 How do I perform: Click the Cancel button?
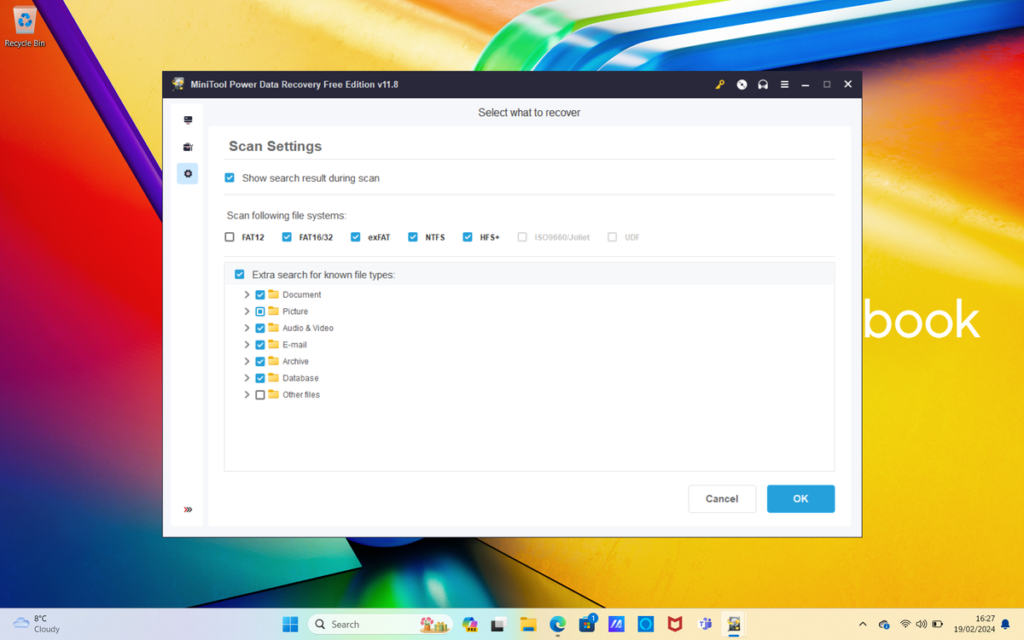point(722,499)
